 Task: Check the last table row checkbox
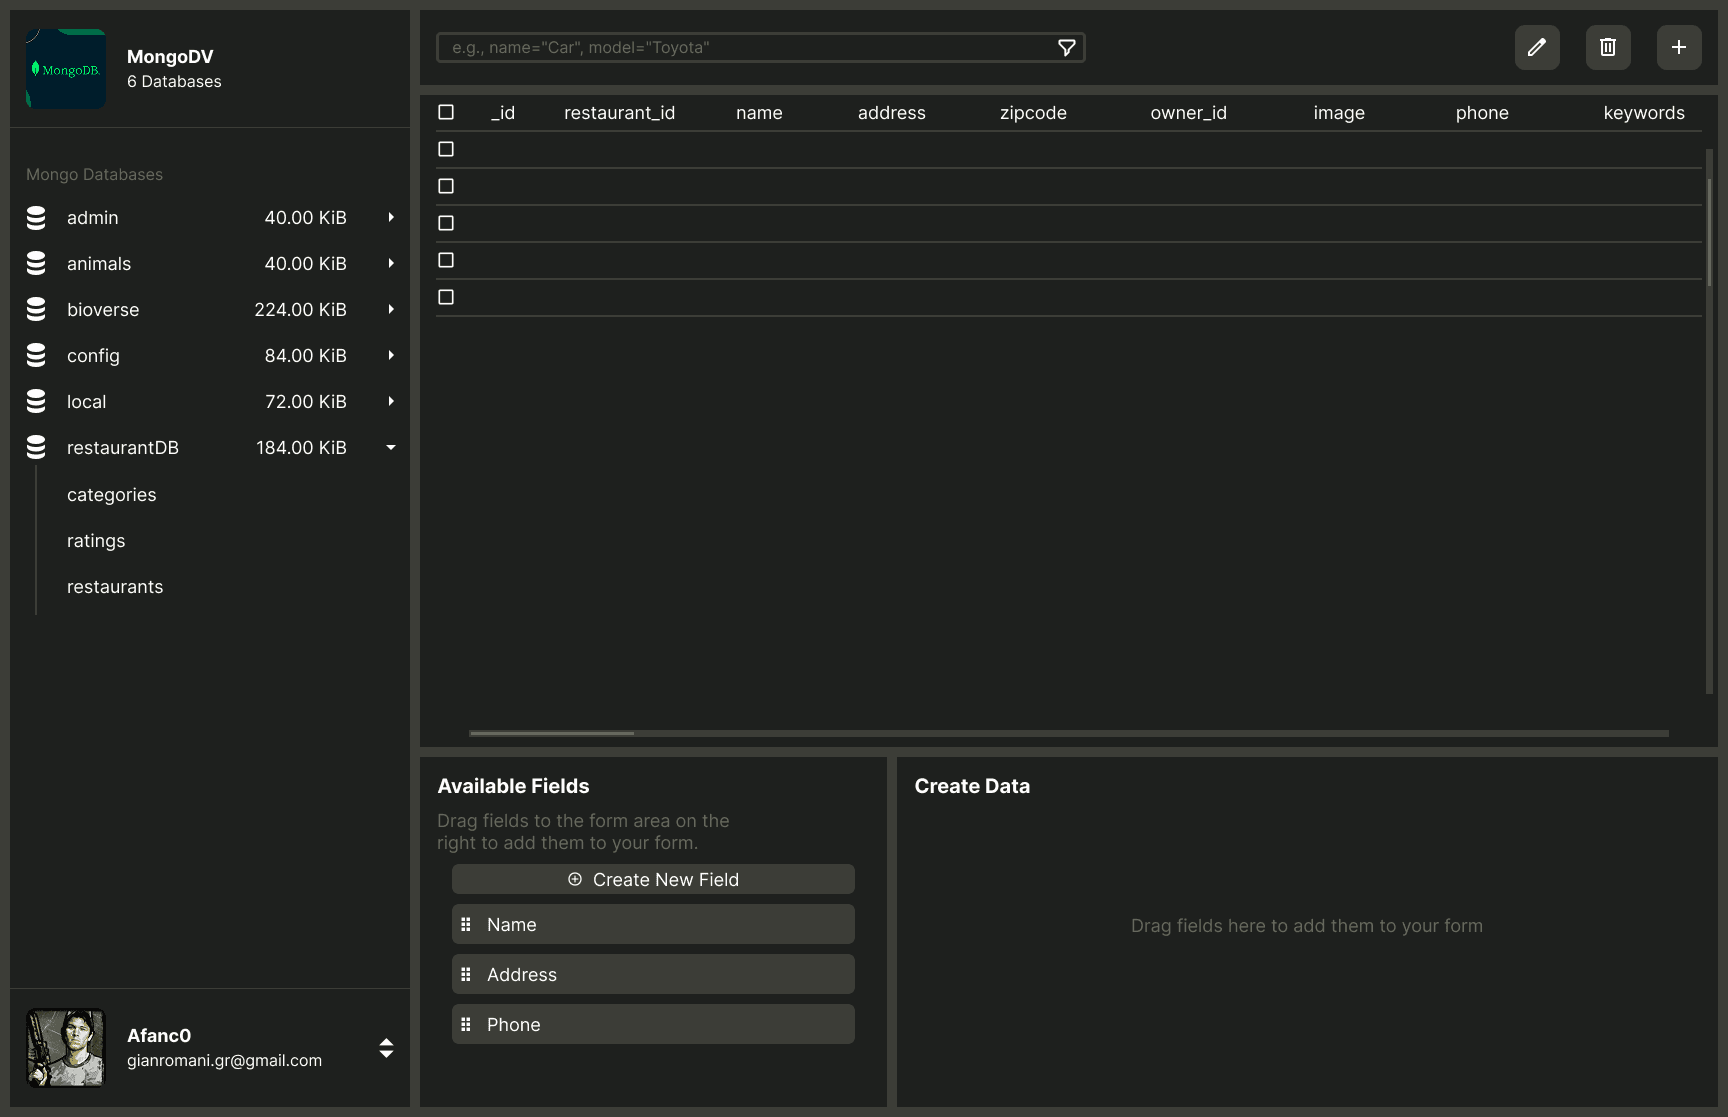pyautogui.click(x=446, y=297)
